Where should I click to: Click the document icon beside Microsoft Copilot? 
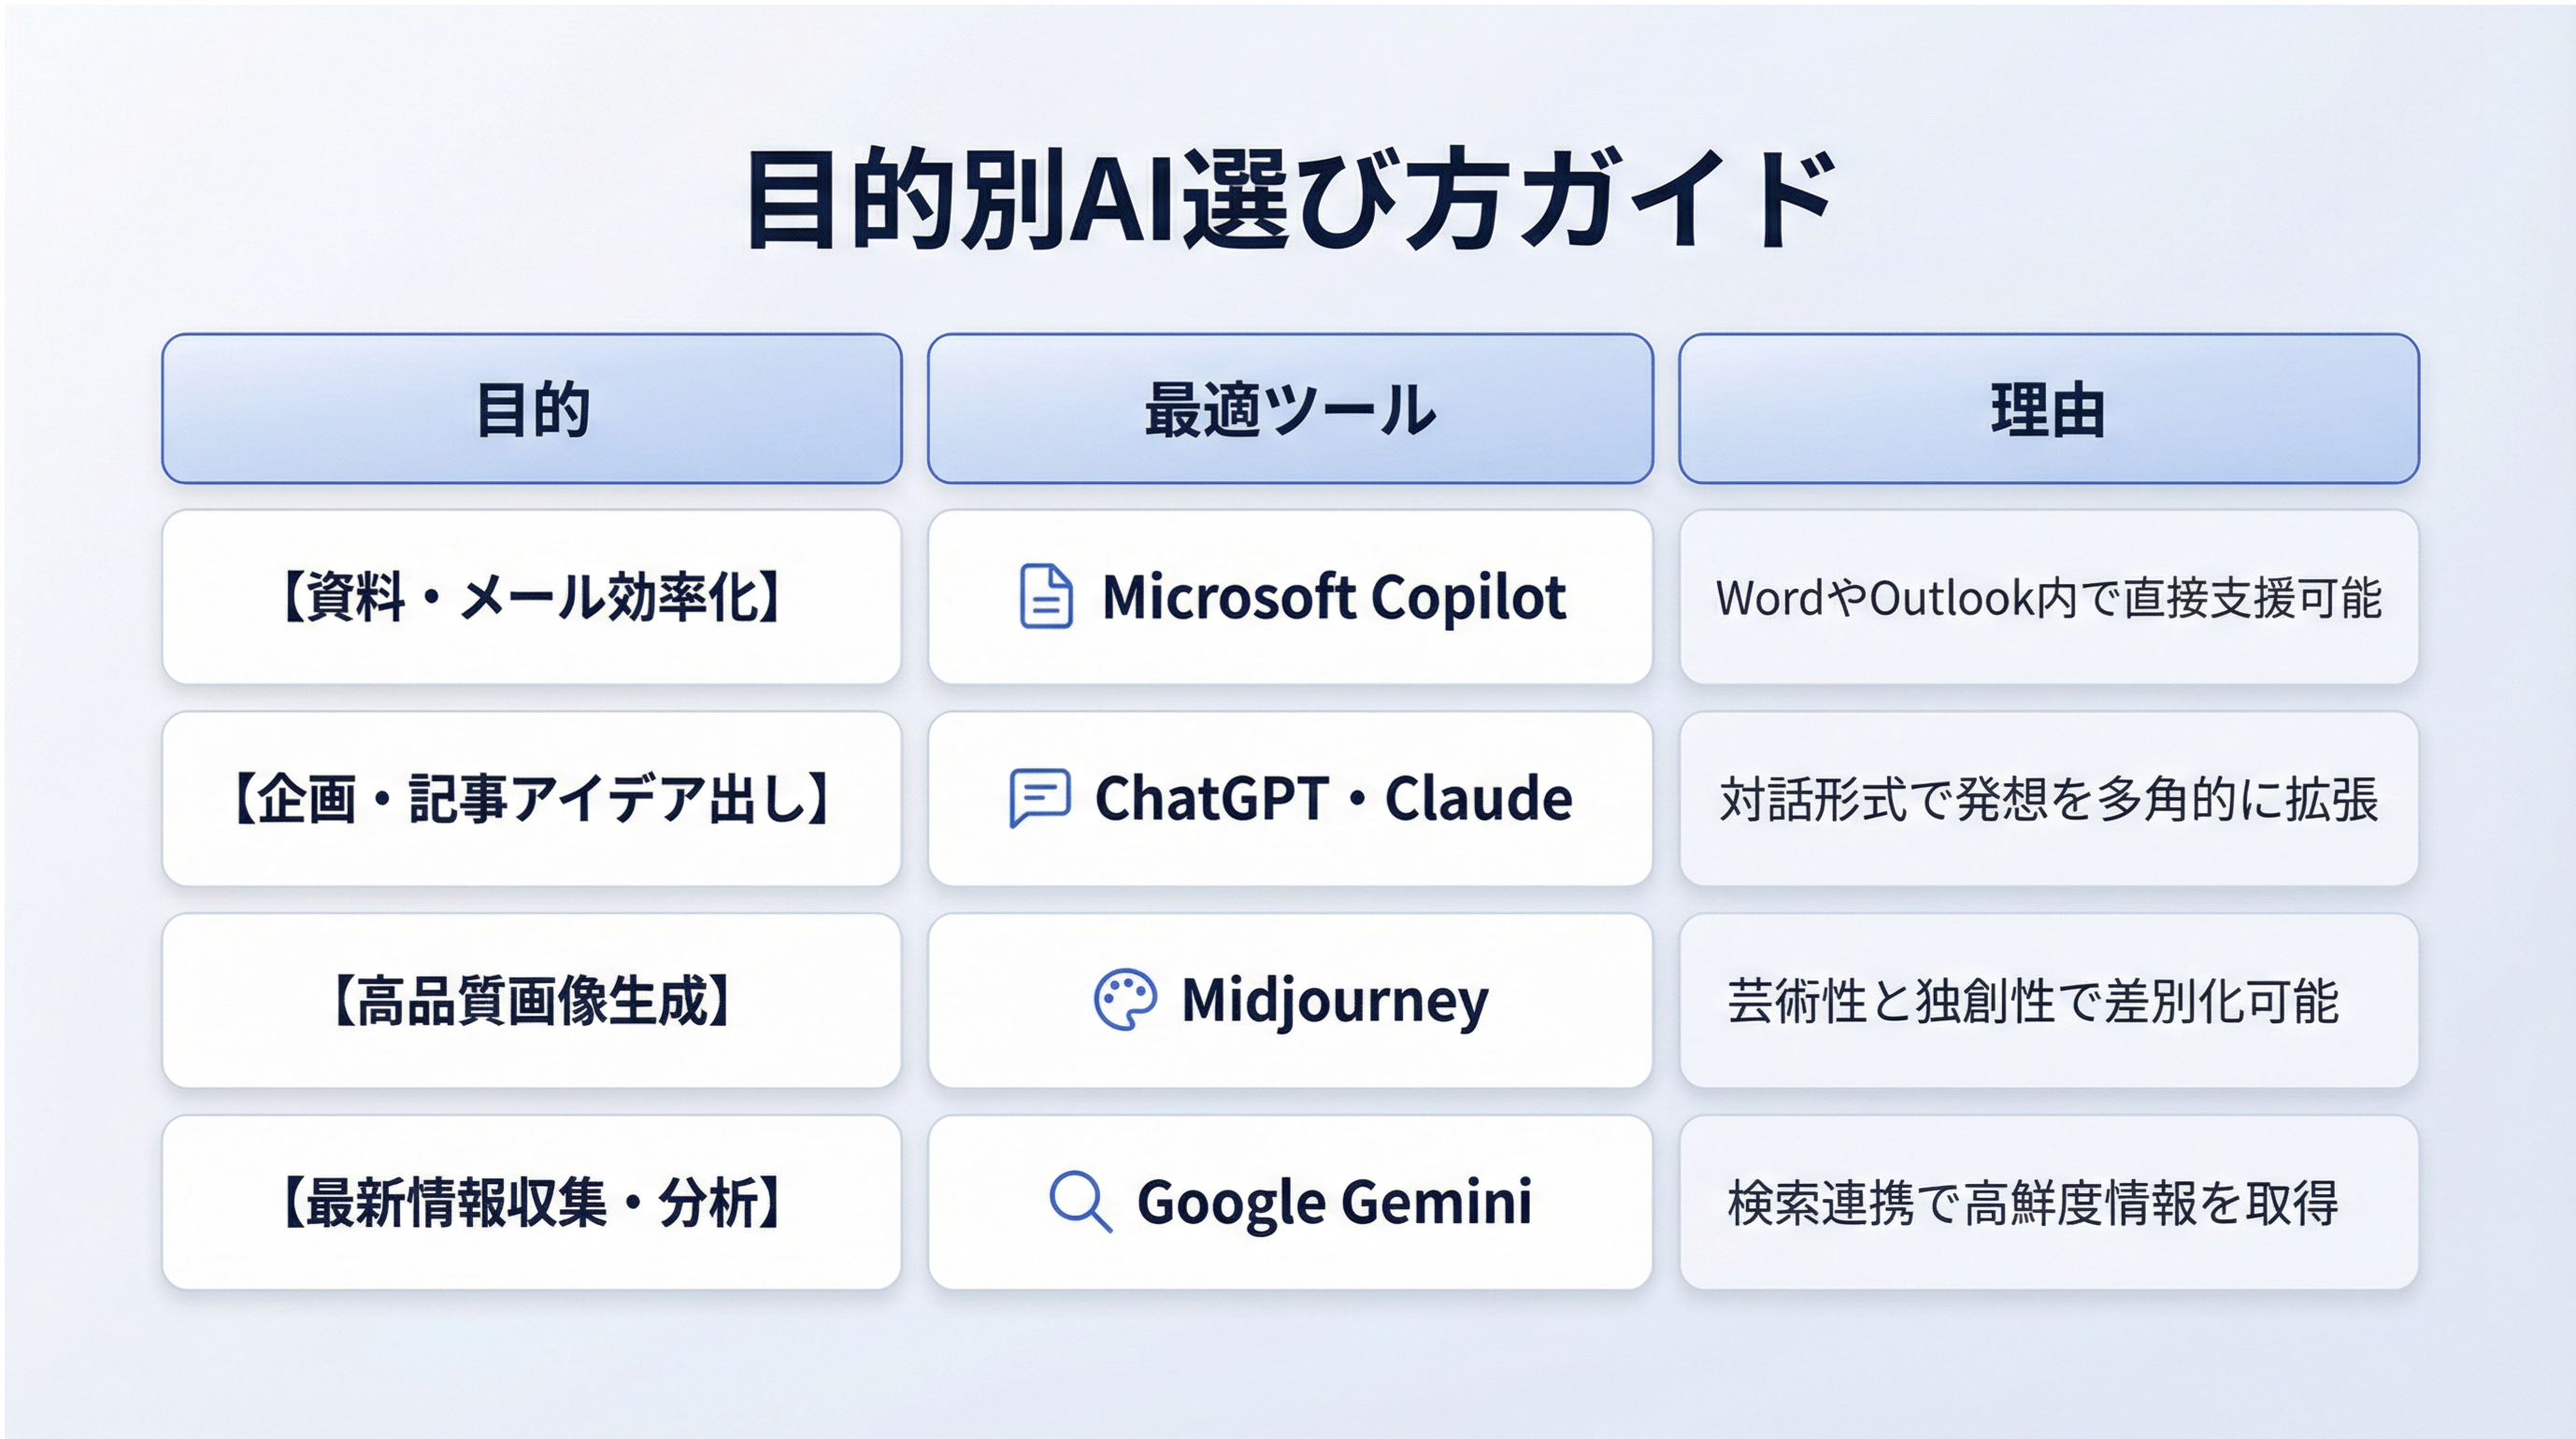pyautogui.click(x=1045, y=597)
